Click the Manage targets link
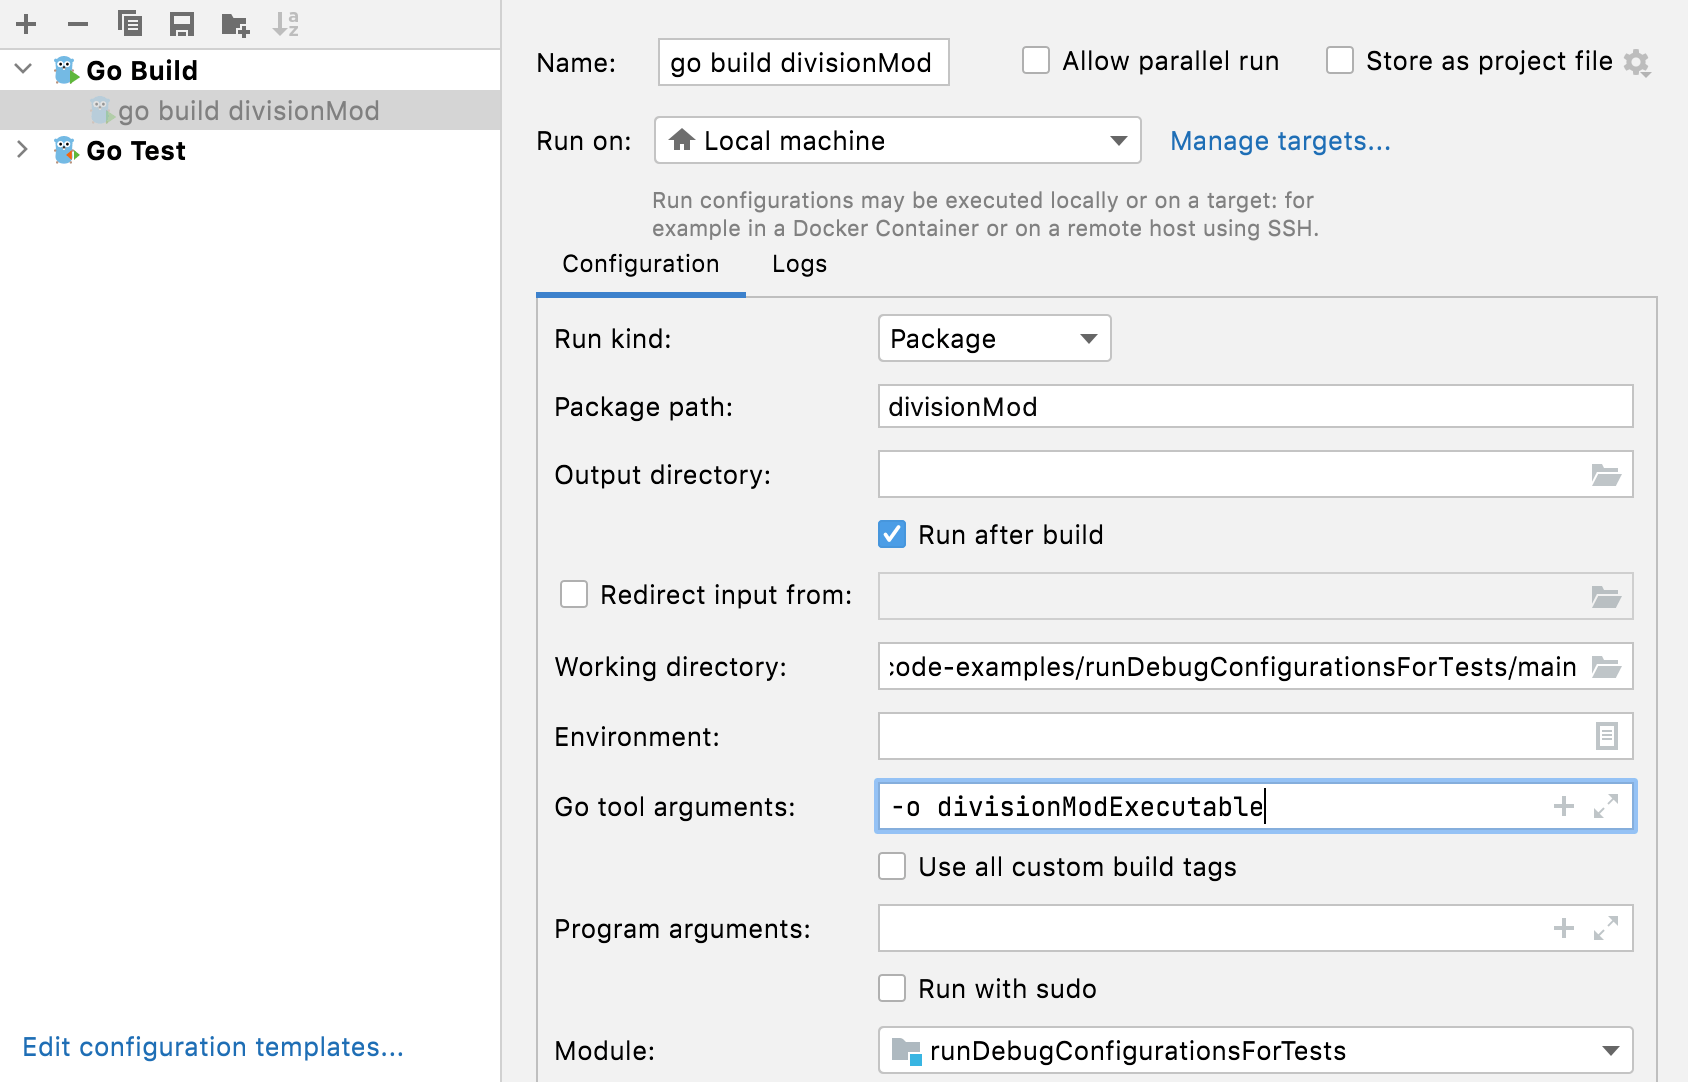The image size is (1688, 1082). pyautogui.click(x=1280, y=141)
